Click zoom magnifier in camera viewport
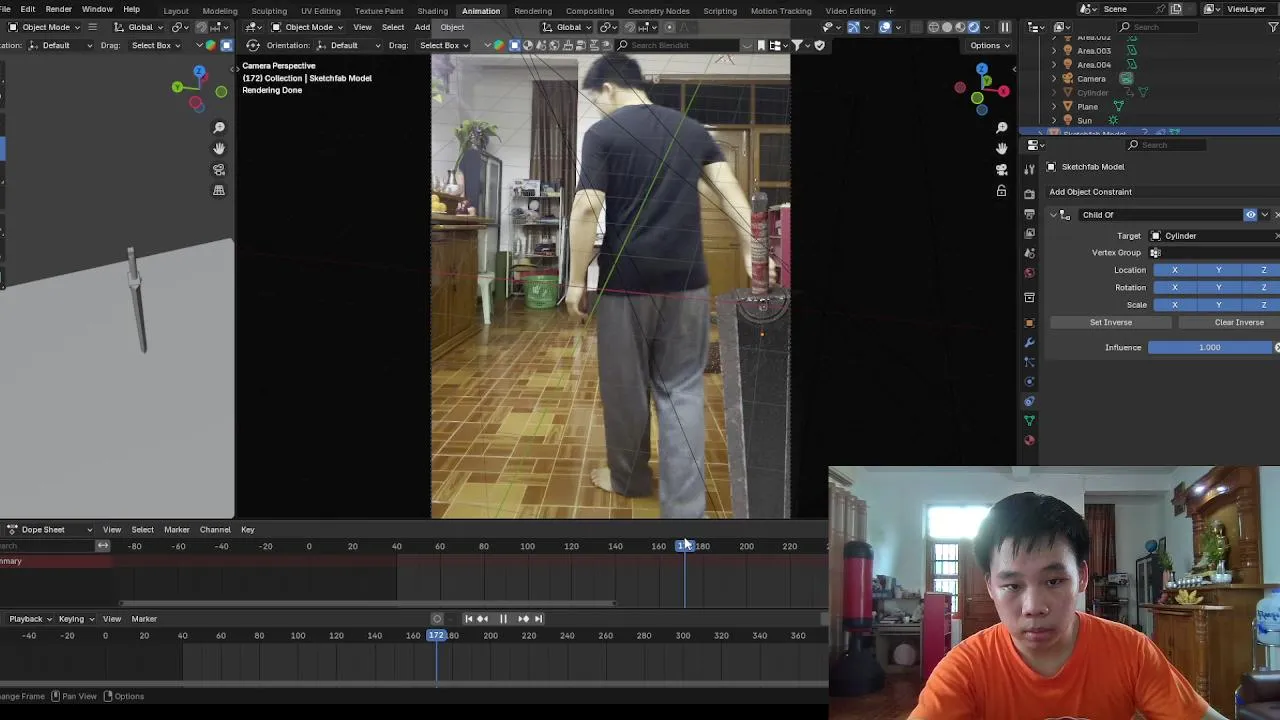Viewport: 1280px width, 720px height. pyautogui.click(x=1001, y=127)
